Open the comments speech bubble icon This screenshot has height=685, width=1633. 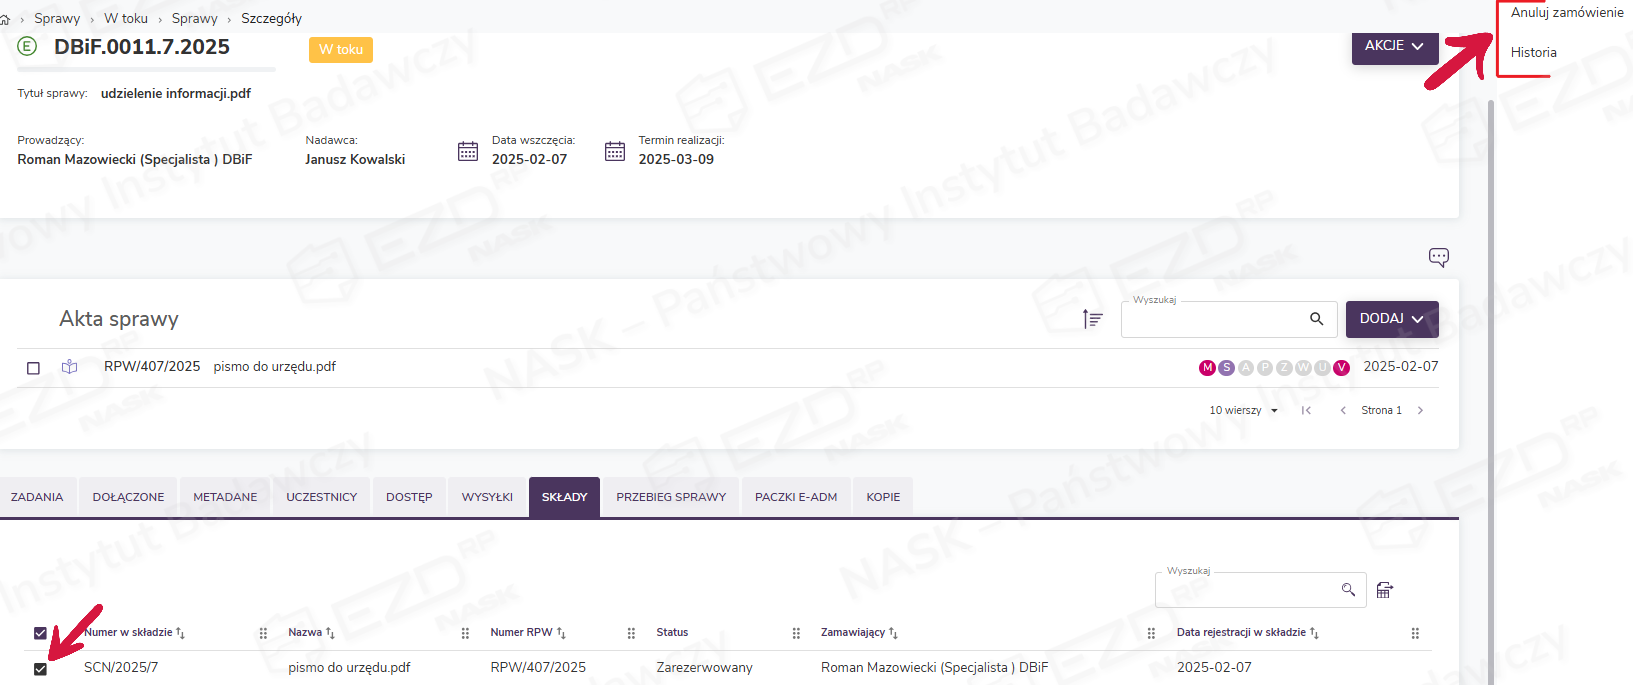click(1438, 257)
